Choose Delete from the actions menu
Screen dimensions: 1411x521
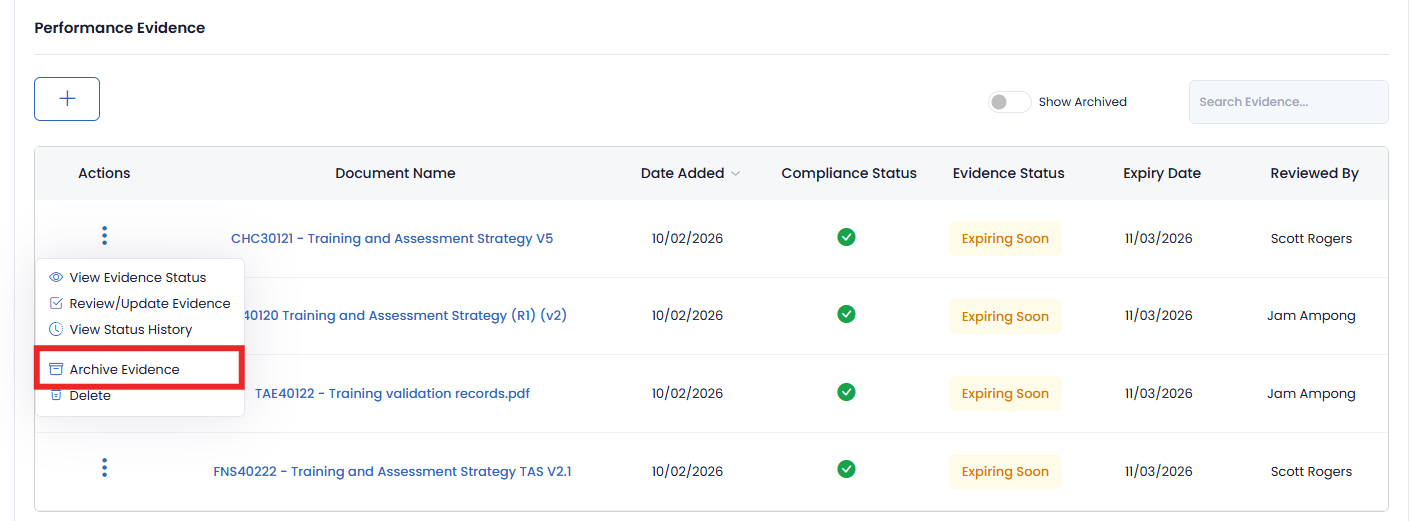click(x=90, y=396)
